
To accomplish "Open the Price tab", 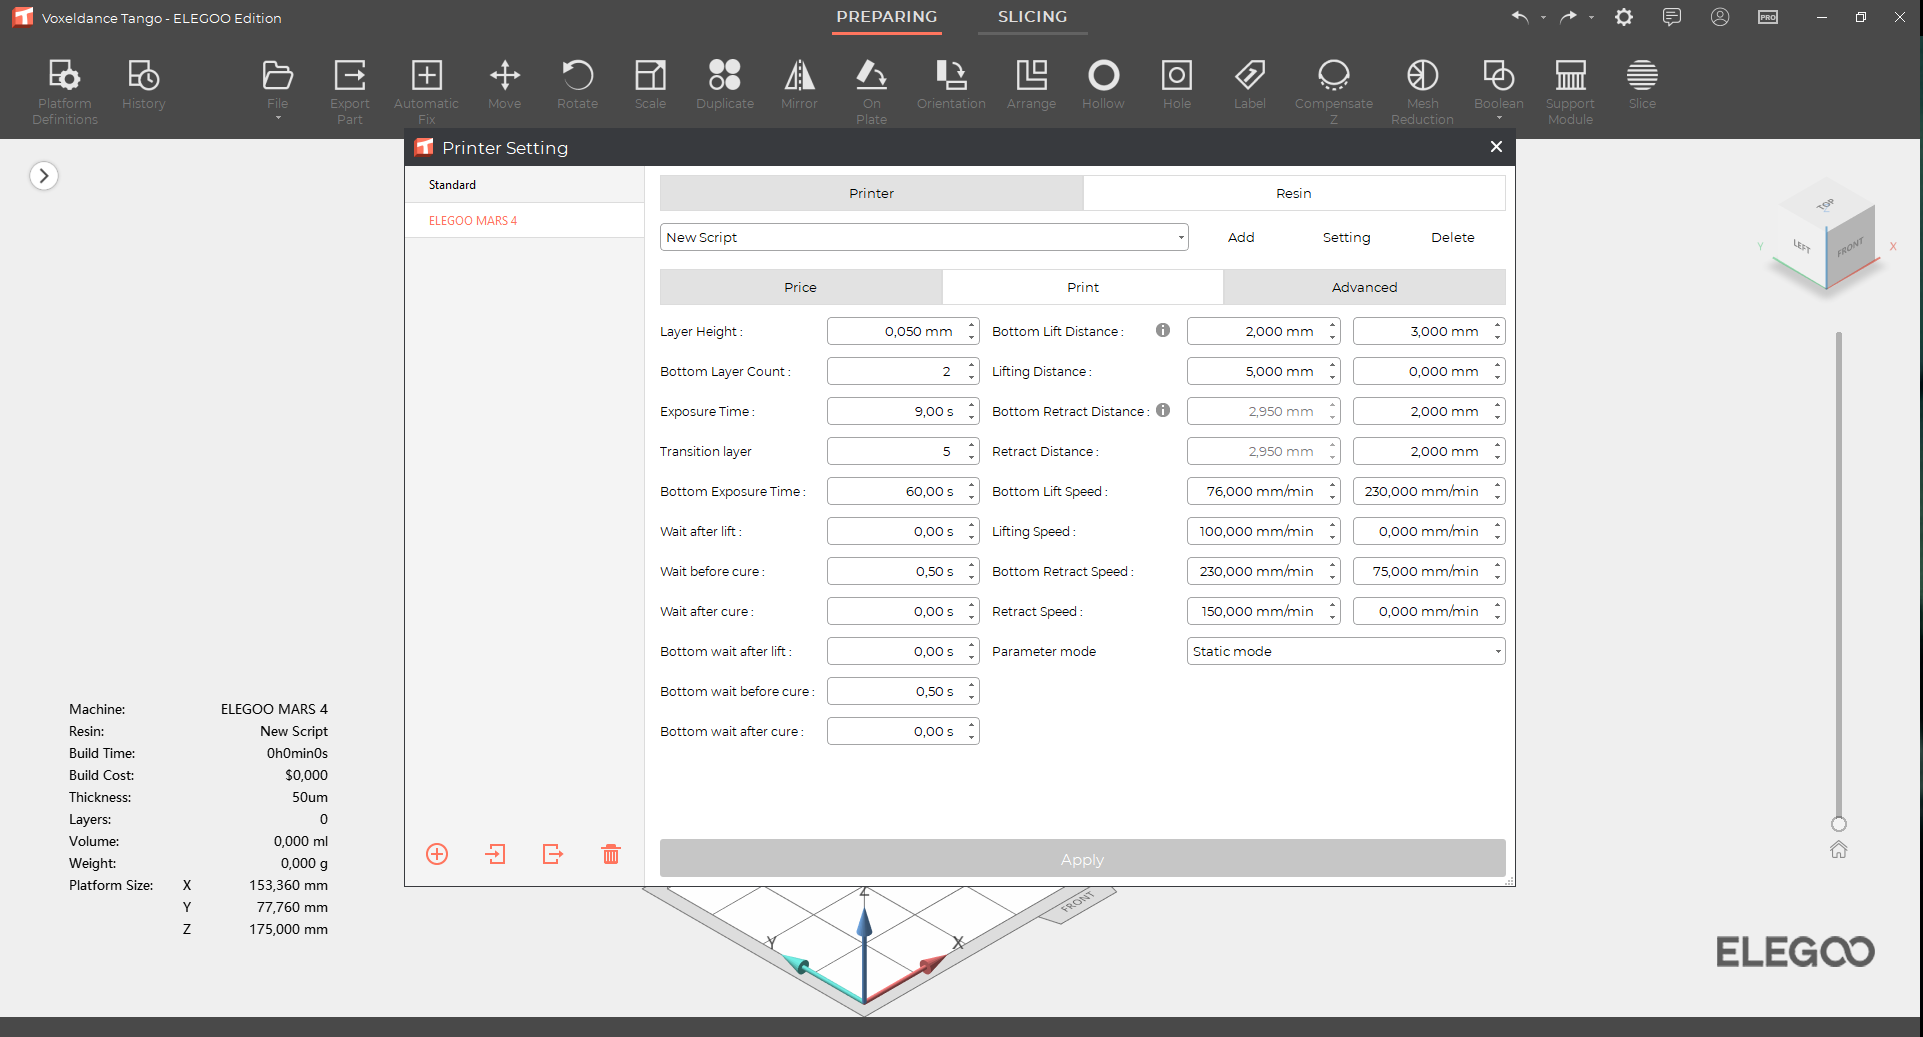I will (x=800, y=287).
